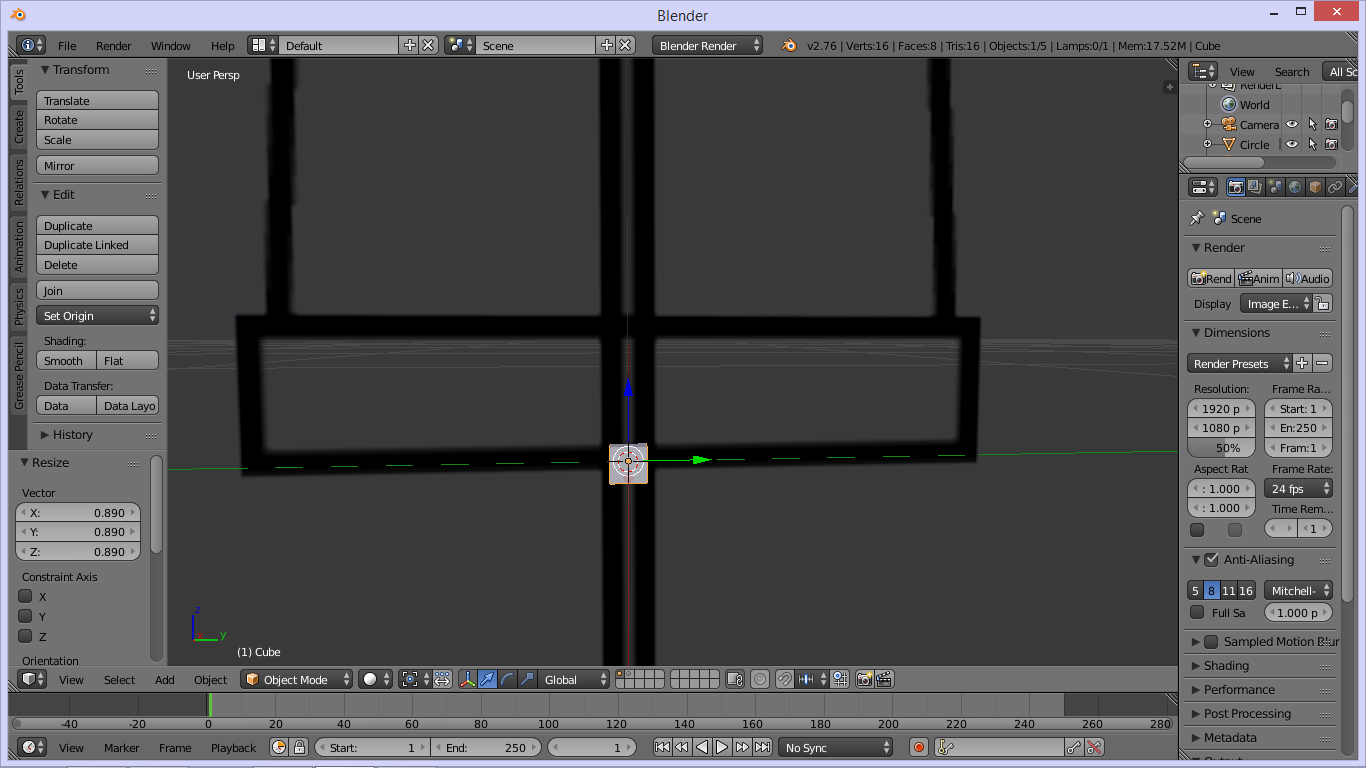
Task: Open the Constraints chain-link properties tab
Action: point(1335,187)
